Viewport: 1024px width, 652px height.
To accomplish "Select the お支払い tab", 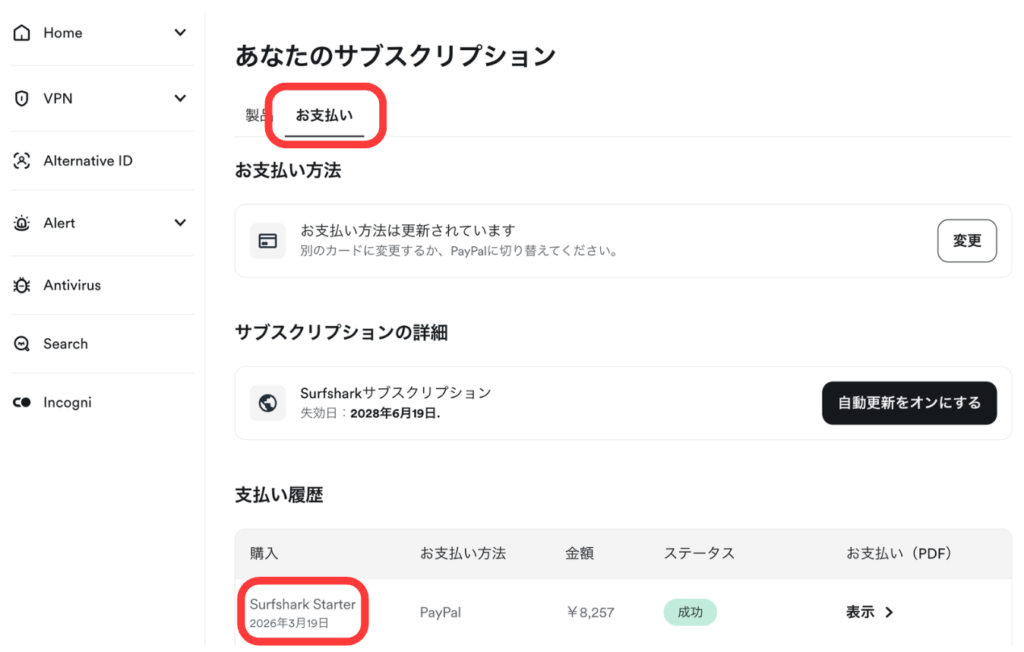I will click(x=323, y=116).
